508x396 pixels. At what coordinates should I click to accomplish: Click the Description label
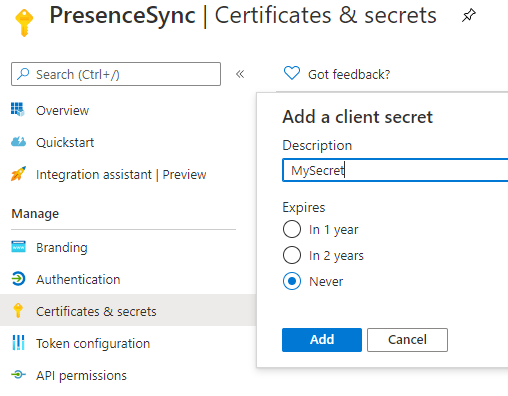317,146
